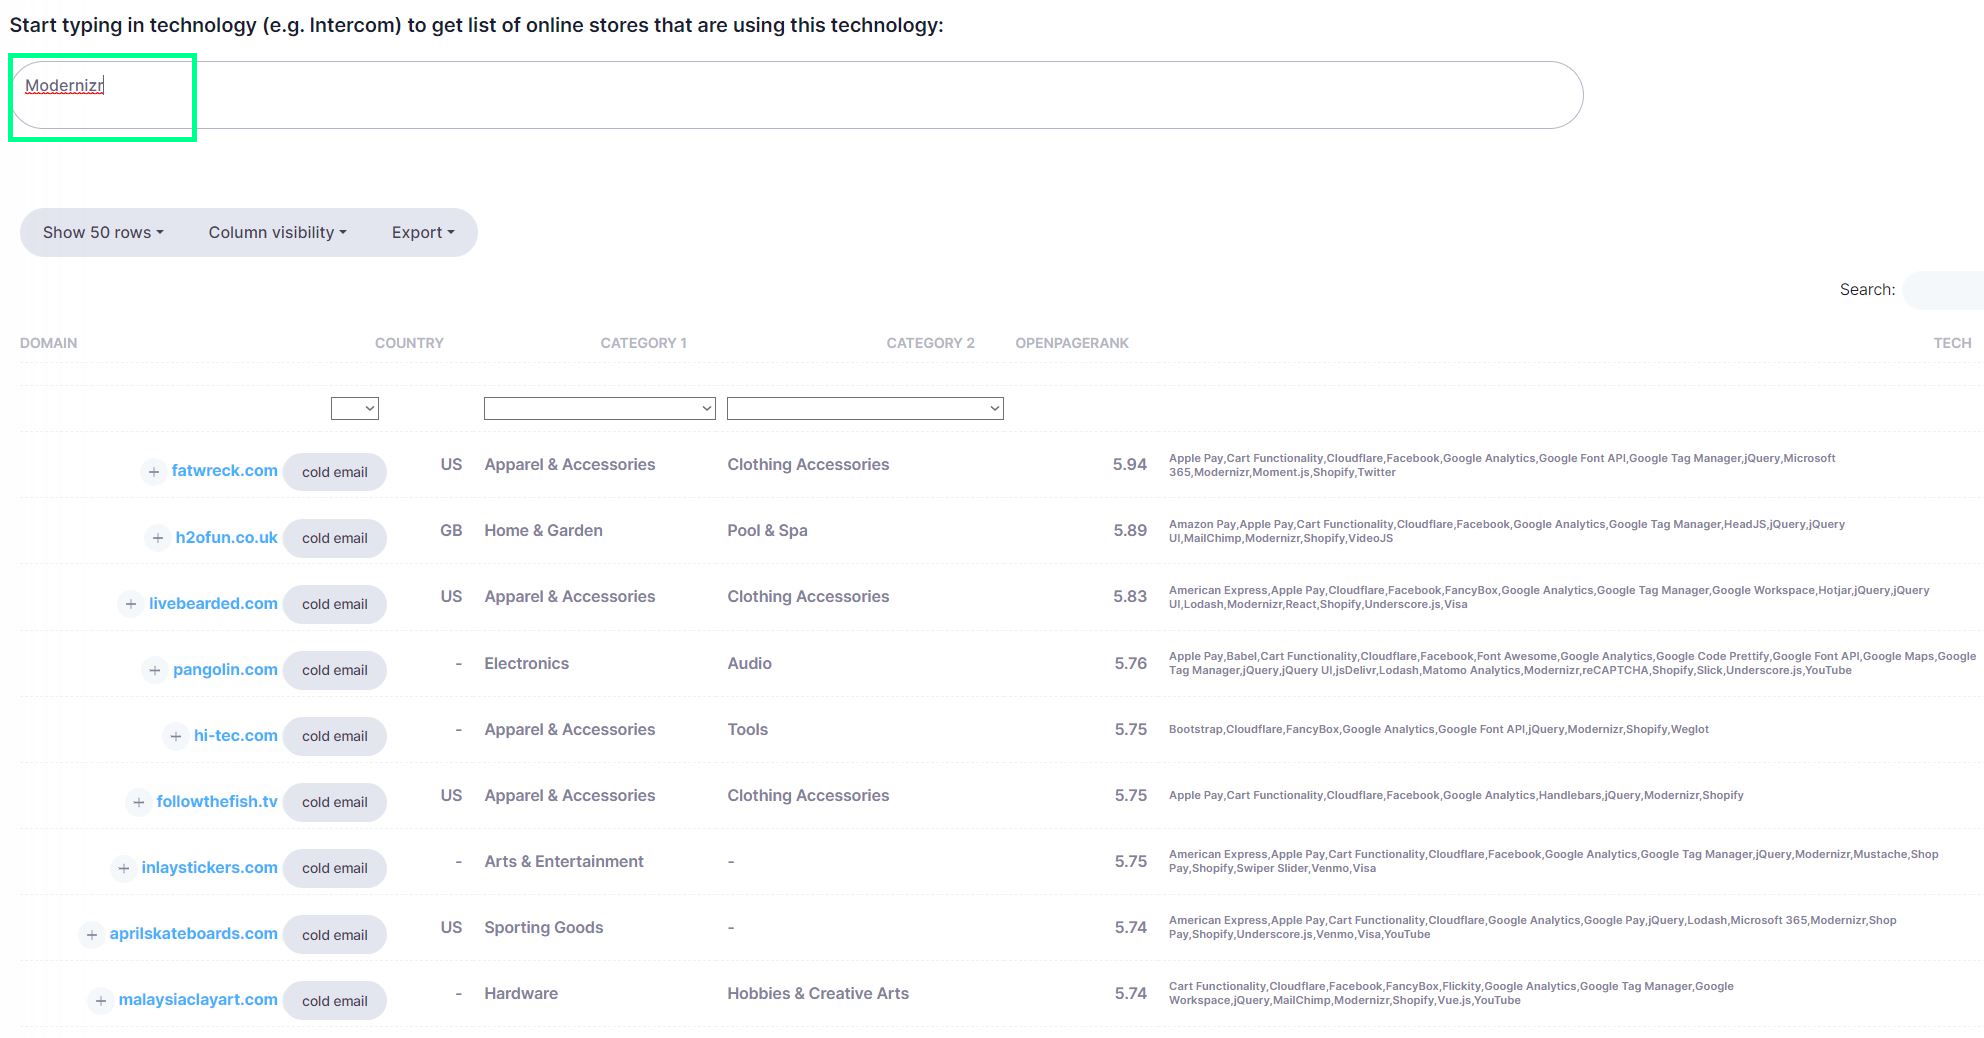Click the GB country cell

coord(451,530)
